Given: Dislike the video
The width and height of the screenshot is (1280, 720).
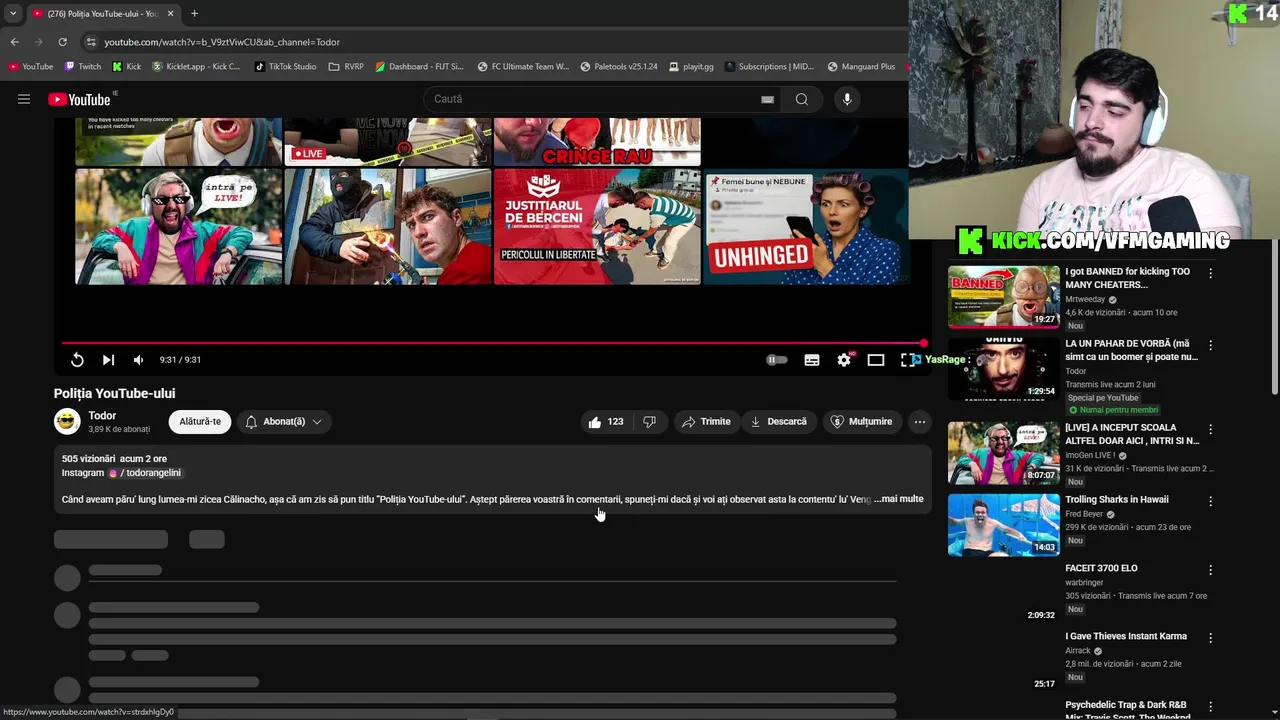Looking at the screenshot, I should coord(650,421).
